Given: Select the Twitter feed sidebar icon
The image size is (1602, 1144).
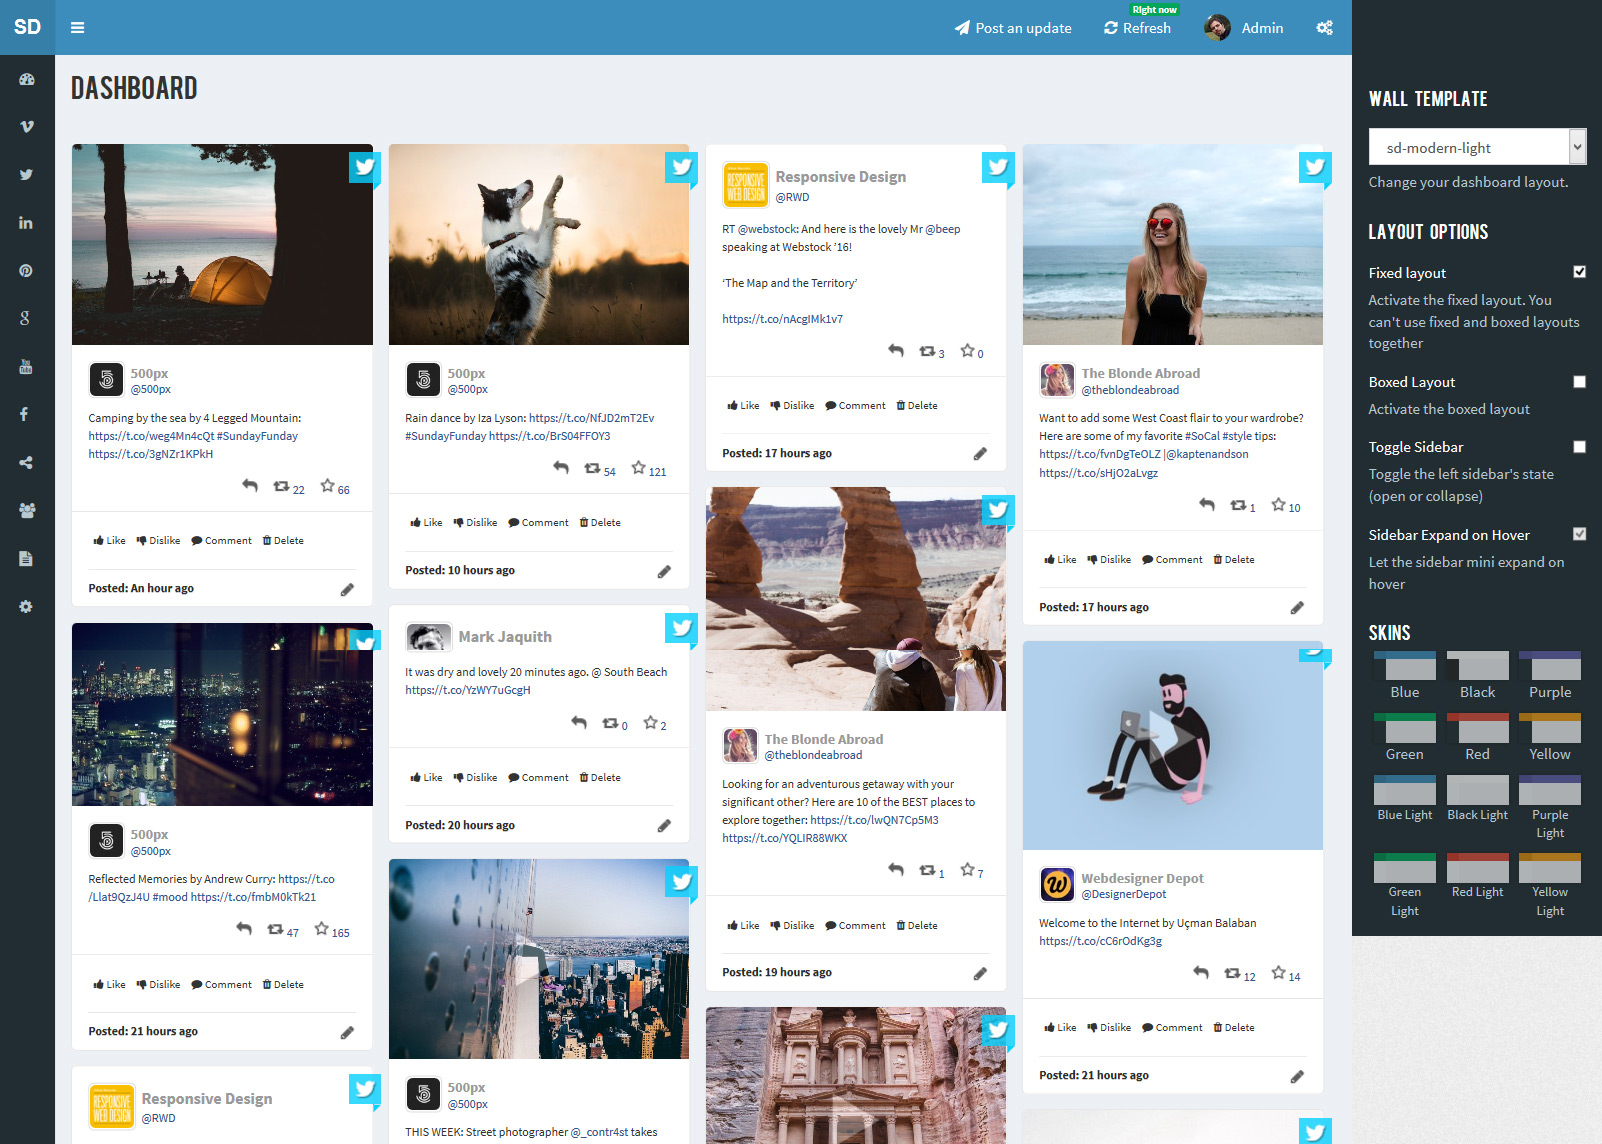Looking at the screenshot, I should pyautogui.click(x=26, y=174).
